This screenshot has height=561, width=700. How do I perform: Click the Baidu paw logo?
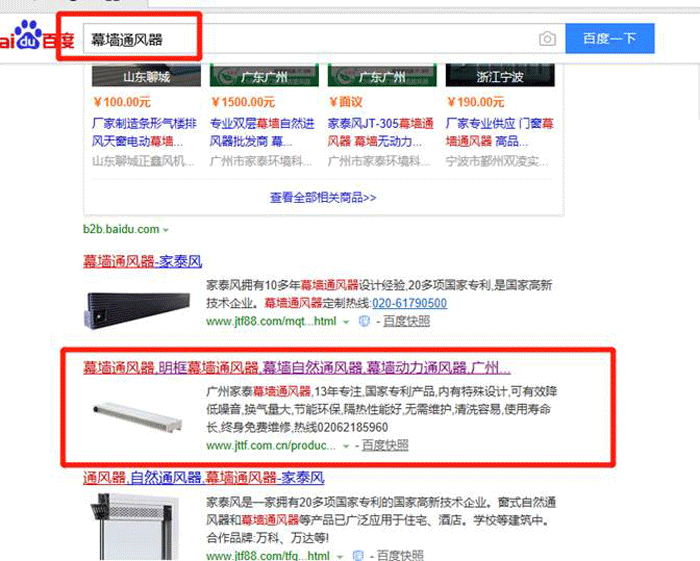[x=29, y=34]
